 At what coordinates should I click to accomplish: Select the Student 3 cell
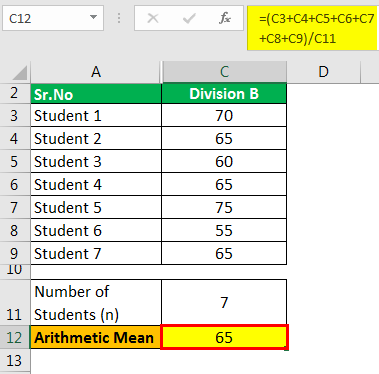coord(96,161)
